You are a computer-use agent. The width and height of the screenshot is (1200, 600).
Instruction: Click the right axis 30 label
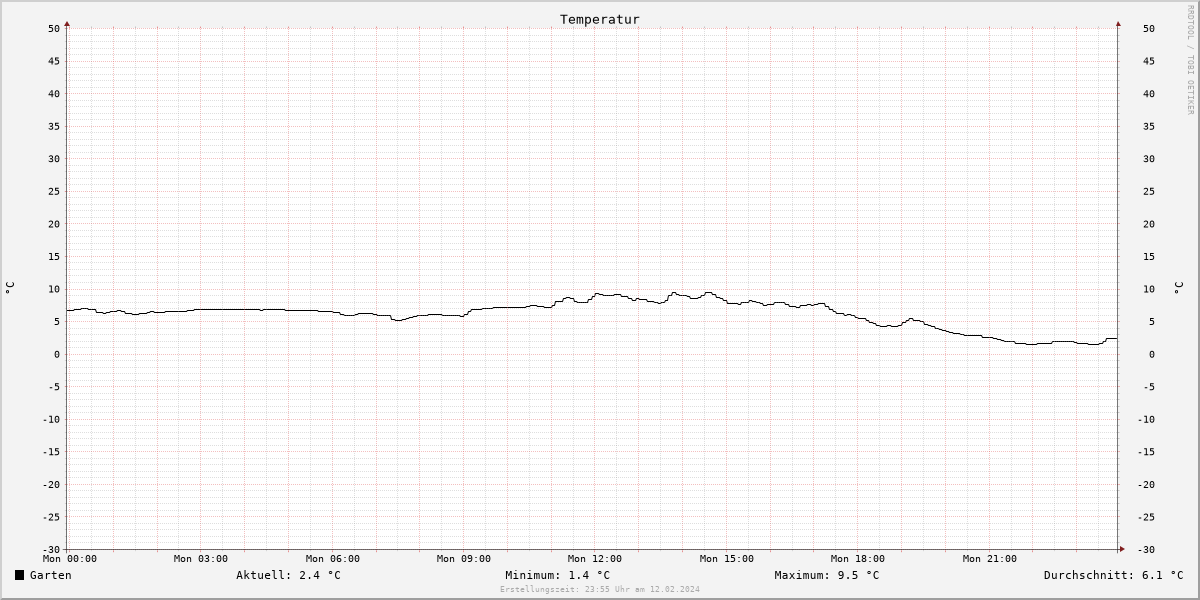1149,159
